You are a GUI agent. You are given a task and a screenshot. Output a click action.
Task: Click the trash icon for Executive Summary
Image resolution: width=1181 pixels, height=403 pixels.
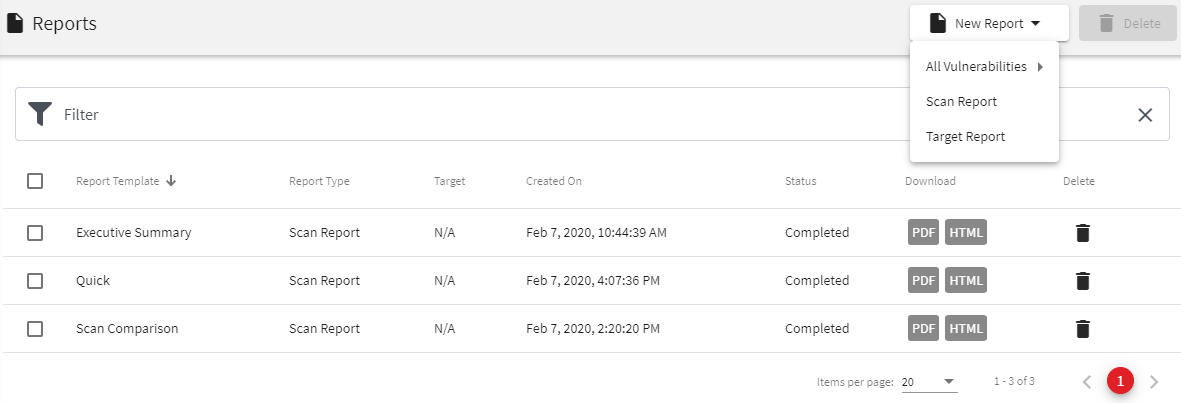pyautogui.click(x=1082, y=233)
